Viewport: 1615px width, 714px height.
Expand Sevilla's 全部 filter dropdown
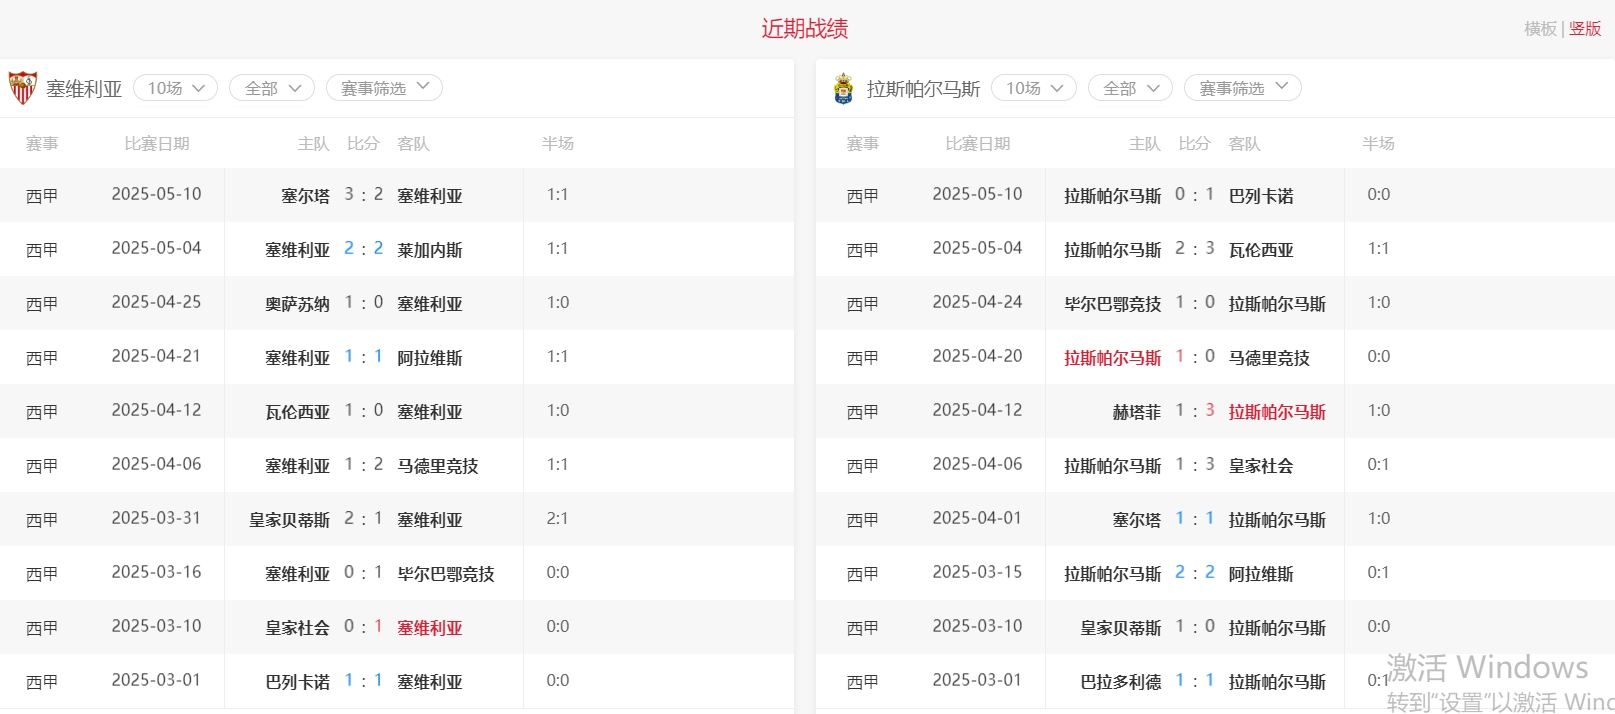tap(272, 88)
